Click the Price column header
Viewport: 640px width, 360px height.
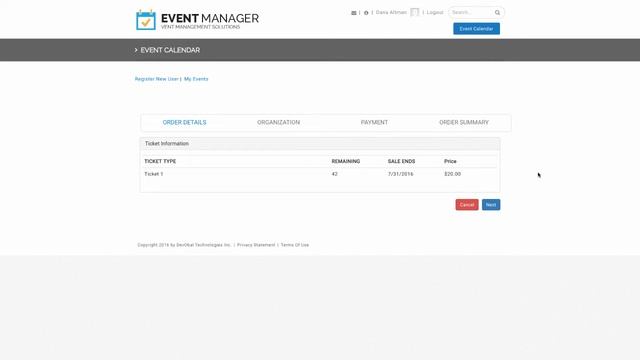point(450,161)
